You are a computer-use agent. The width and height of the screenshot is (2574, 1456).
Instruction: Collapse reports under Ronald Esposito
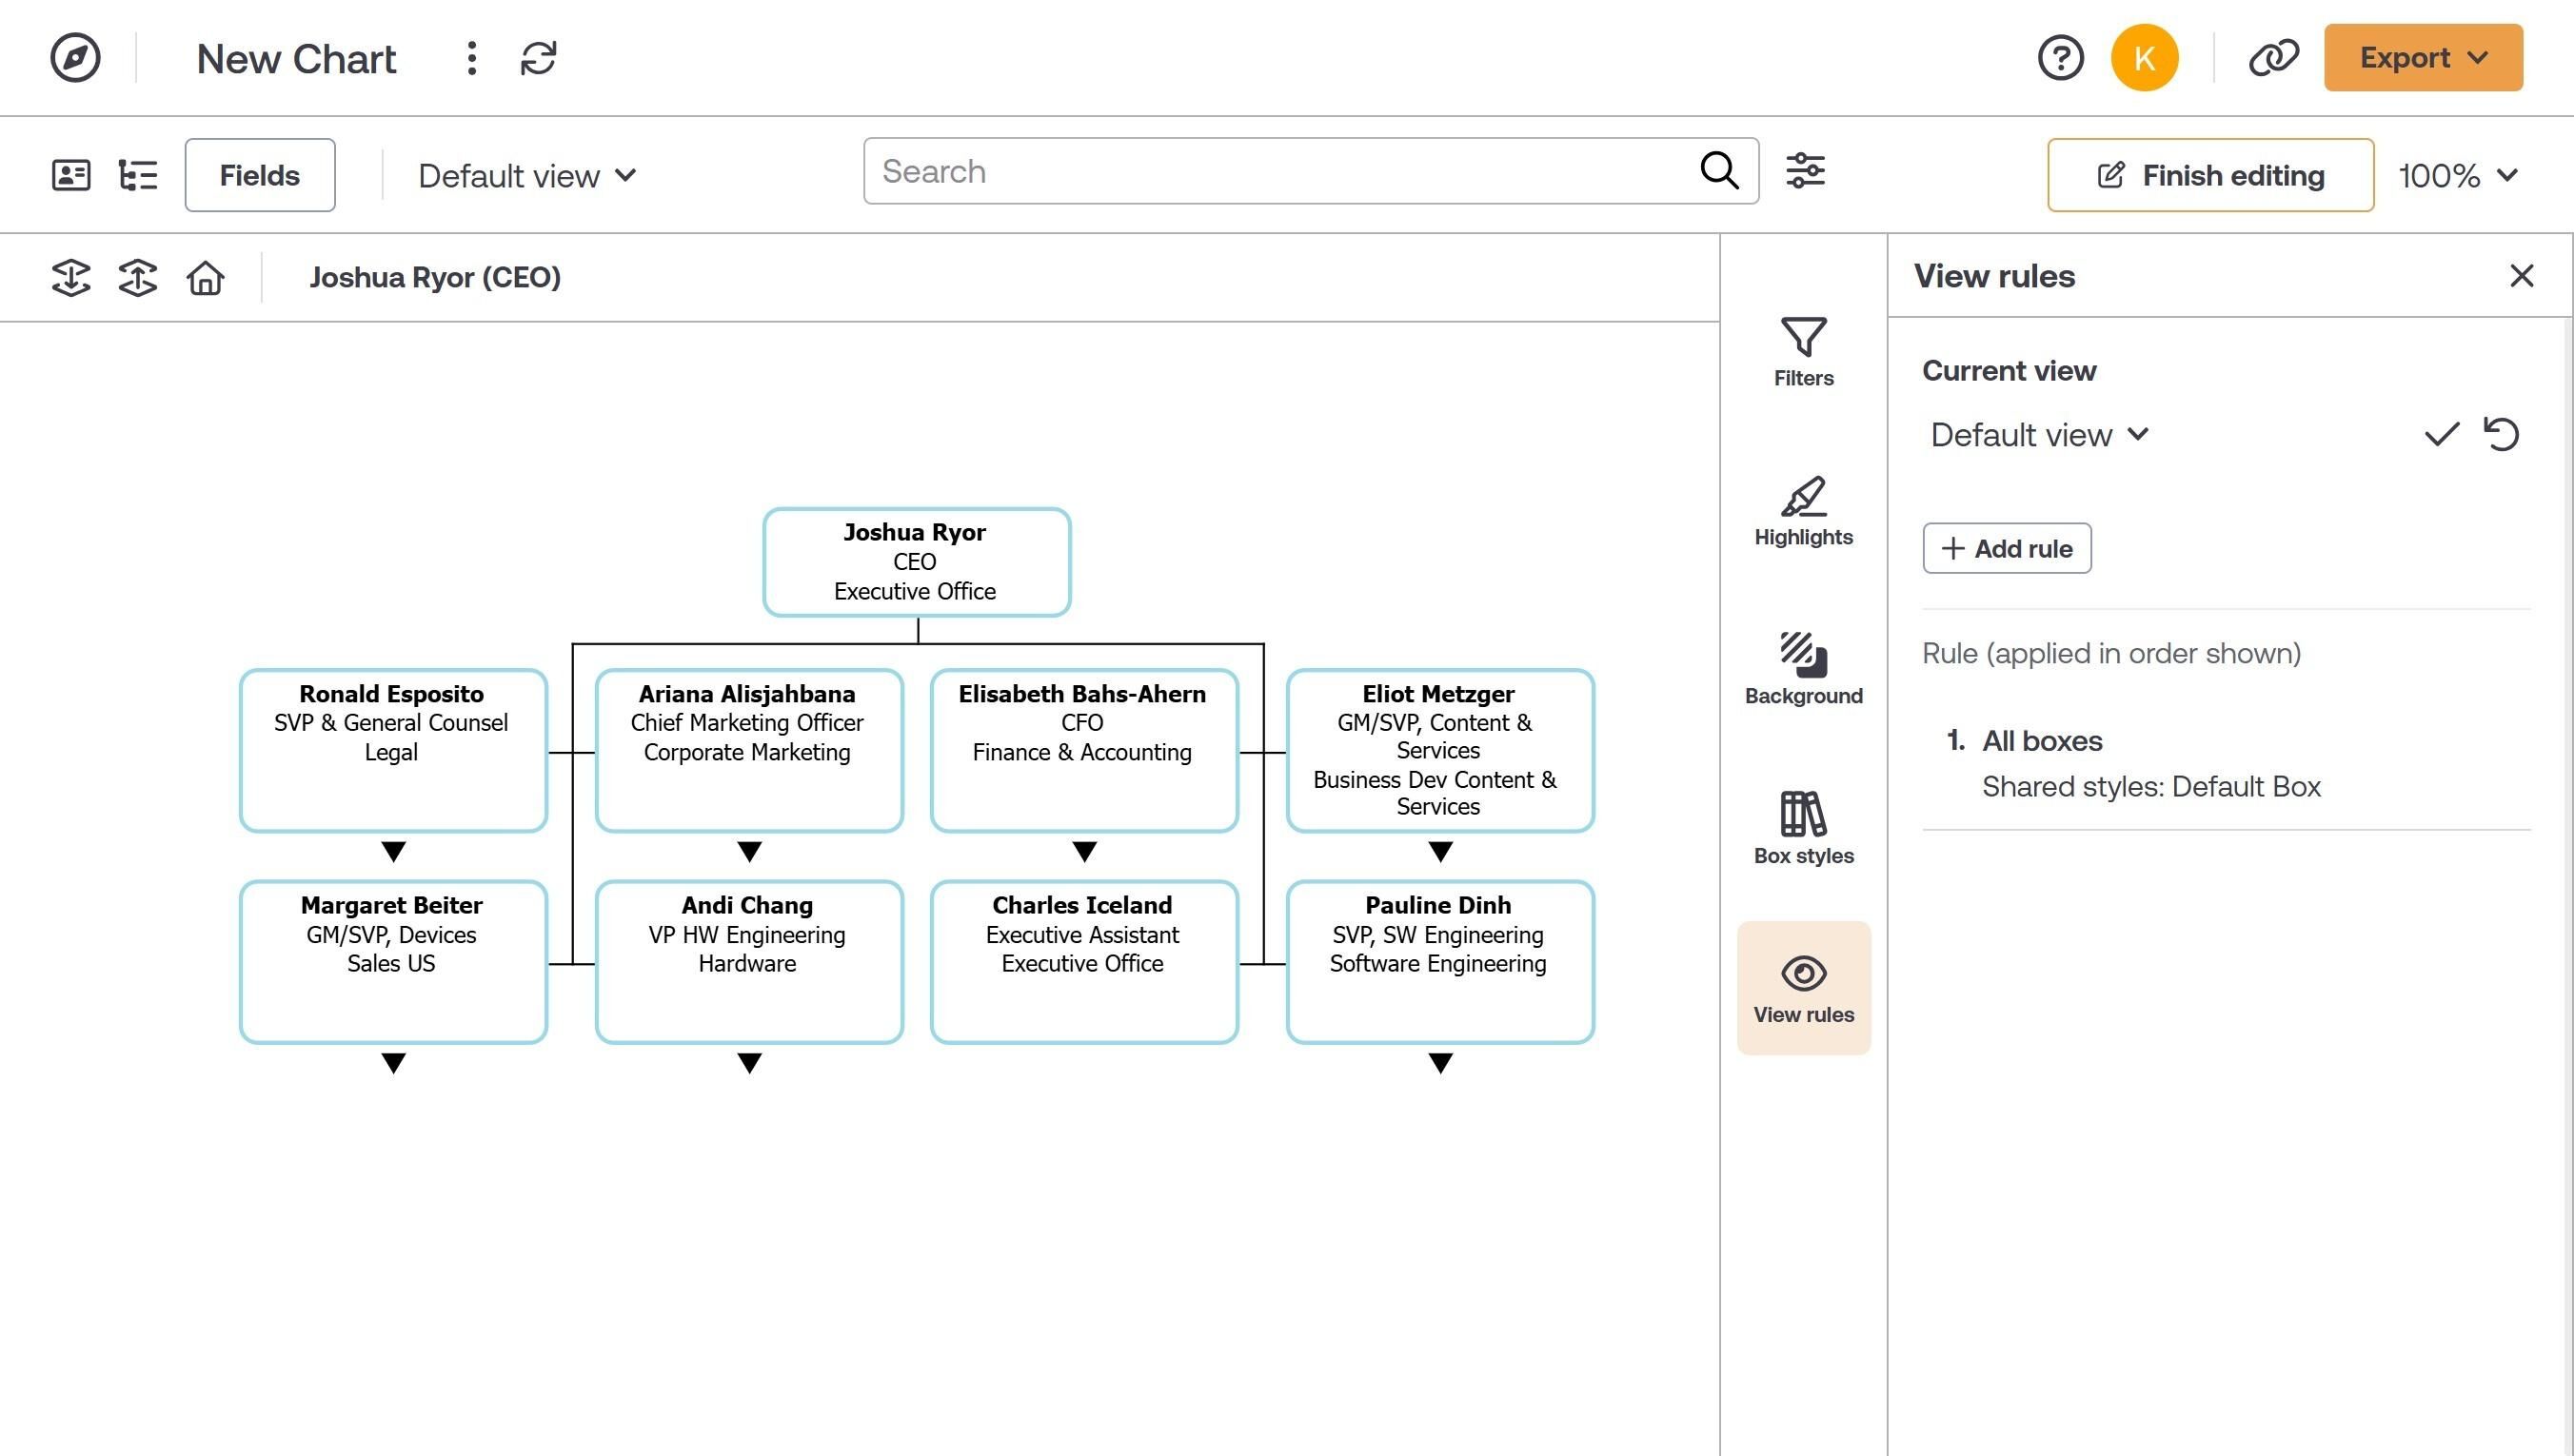click(x=394, y=852)
